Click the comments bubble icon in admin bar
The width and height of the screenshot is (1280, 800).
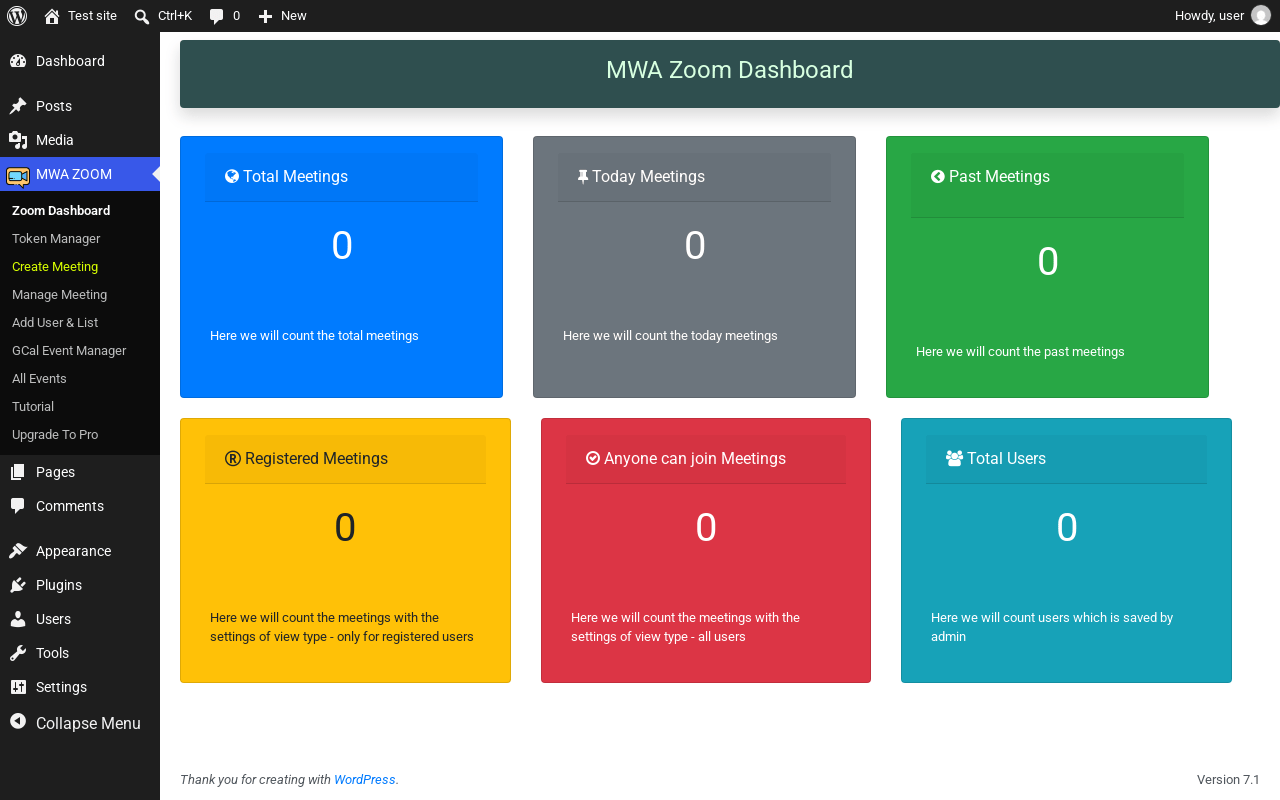[216, 16]
